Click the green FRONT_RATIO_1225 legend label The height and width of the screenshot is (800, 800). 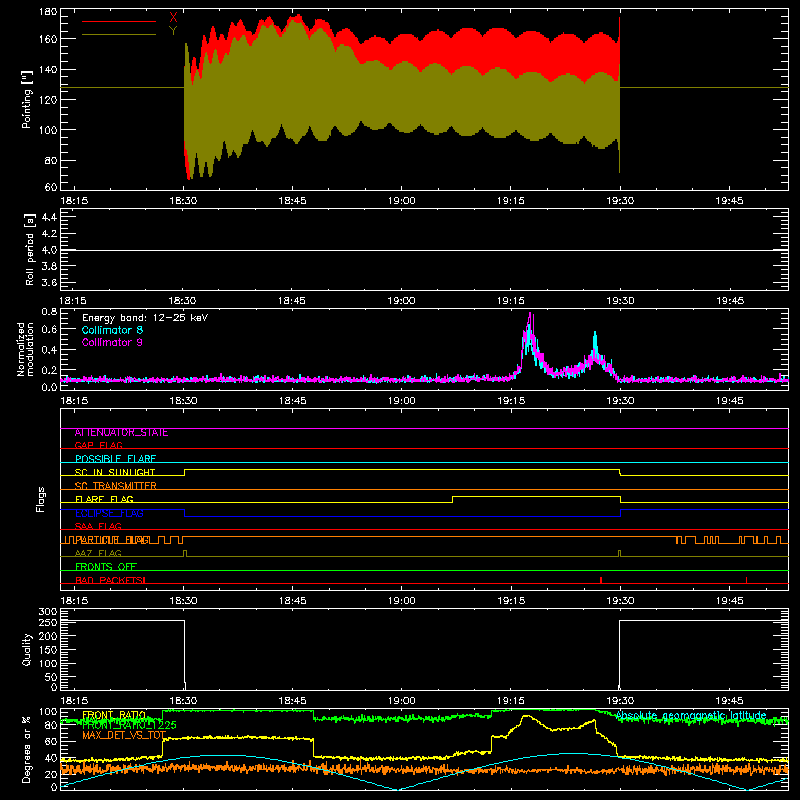tap(129, 724)
